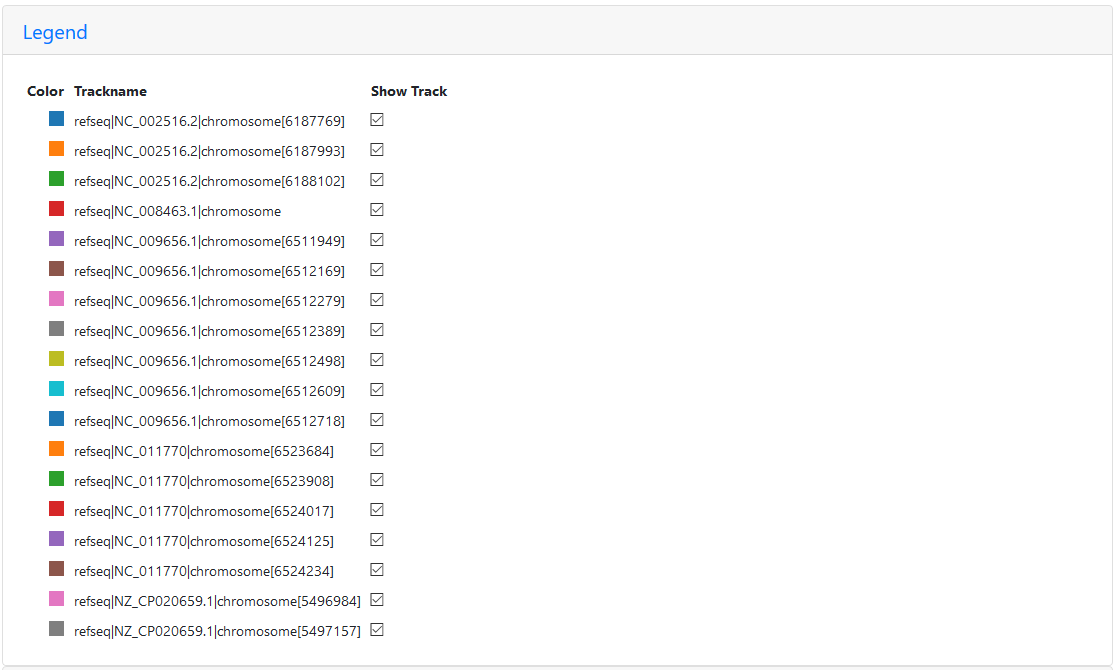Select the text refseq|NC_011770|chromosome[6523684]

click(204, 450)
